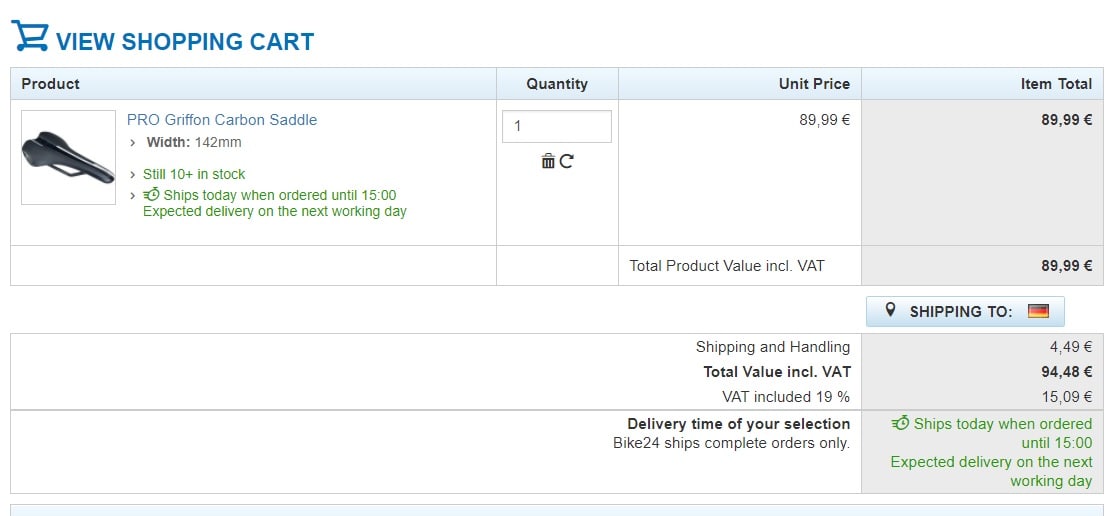1111x516 pixels.
Task: Open the PRO Griffon Carbon Saddle link
Action: click(222, 120)
